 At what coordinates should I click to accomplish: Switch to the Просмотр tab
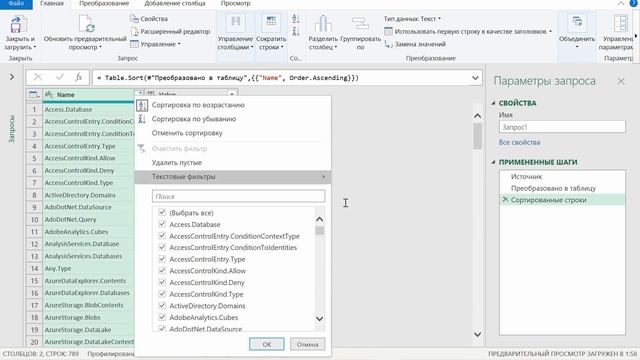pos(236,3)
